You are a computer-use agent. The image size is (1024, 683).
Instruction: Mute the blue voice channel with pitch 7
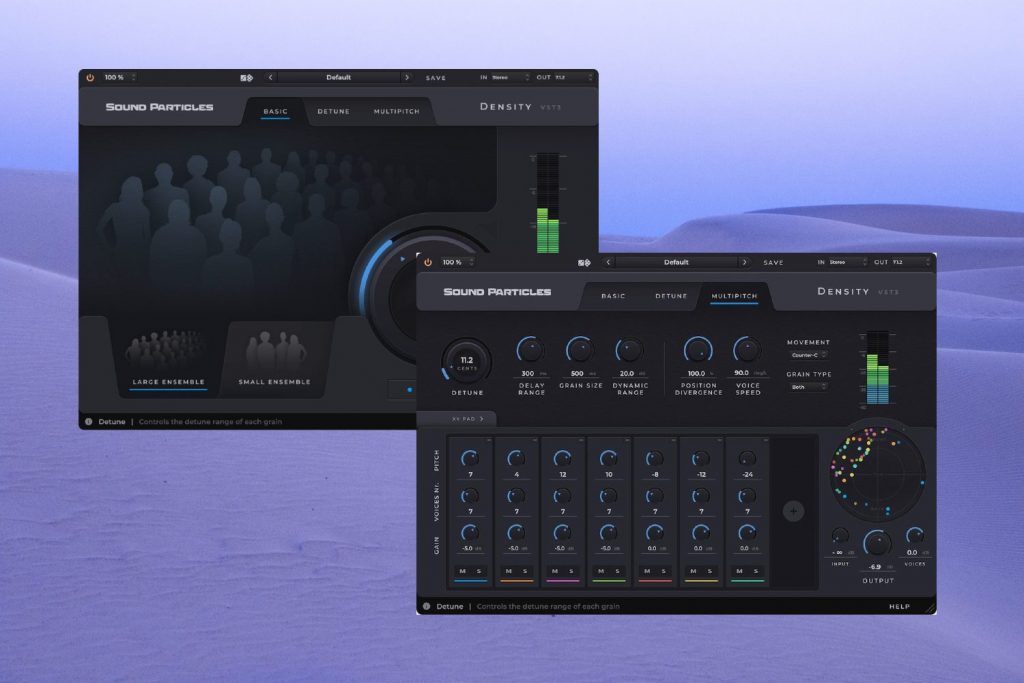pyautogui.click(x=462, y=571)
